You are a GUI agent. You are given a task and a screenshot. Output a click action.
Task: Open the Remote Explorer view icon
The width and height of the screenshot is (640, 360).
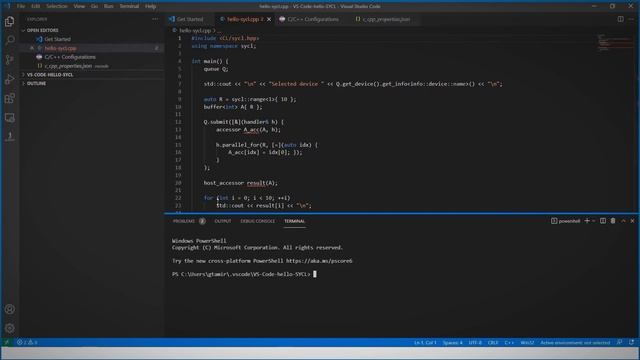[9, 118]
